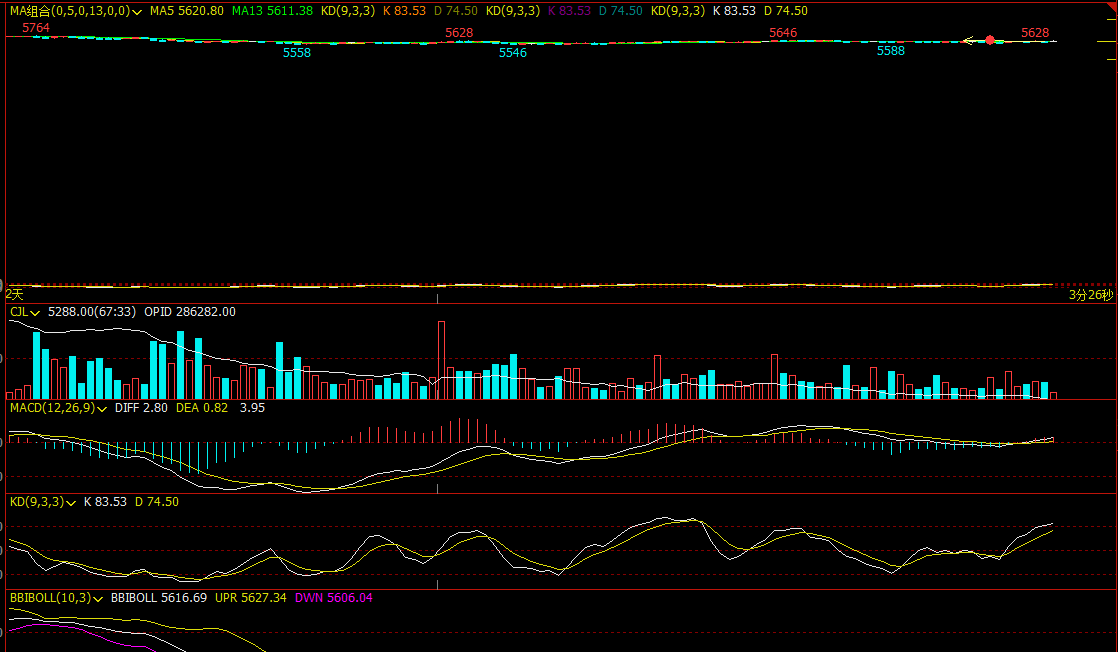
Task: Open the MA组合 indicator dropdown arrow
Action: [137, 11]
